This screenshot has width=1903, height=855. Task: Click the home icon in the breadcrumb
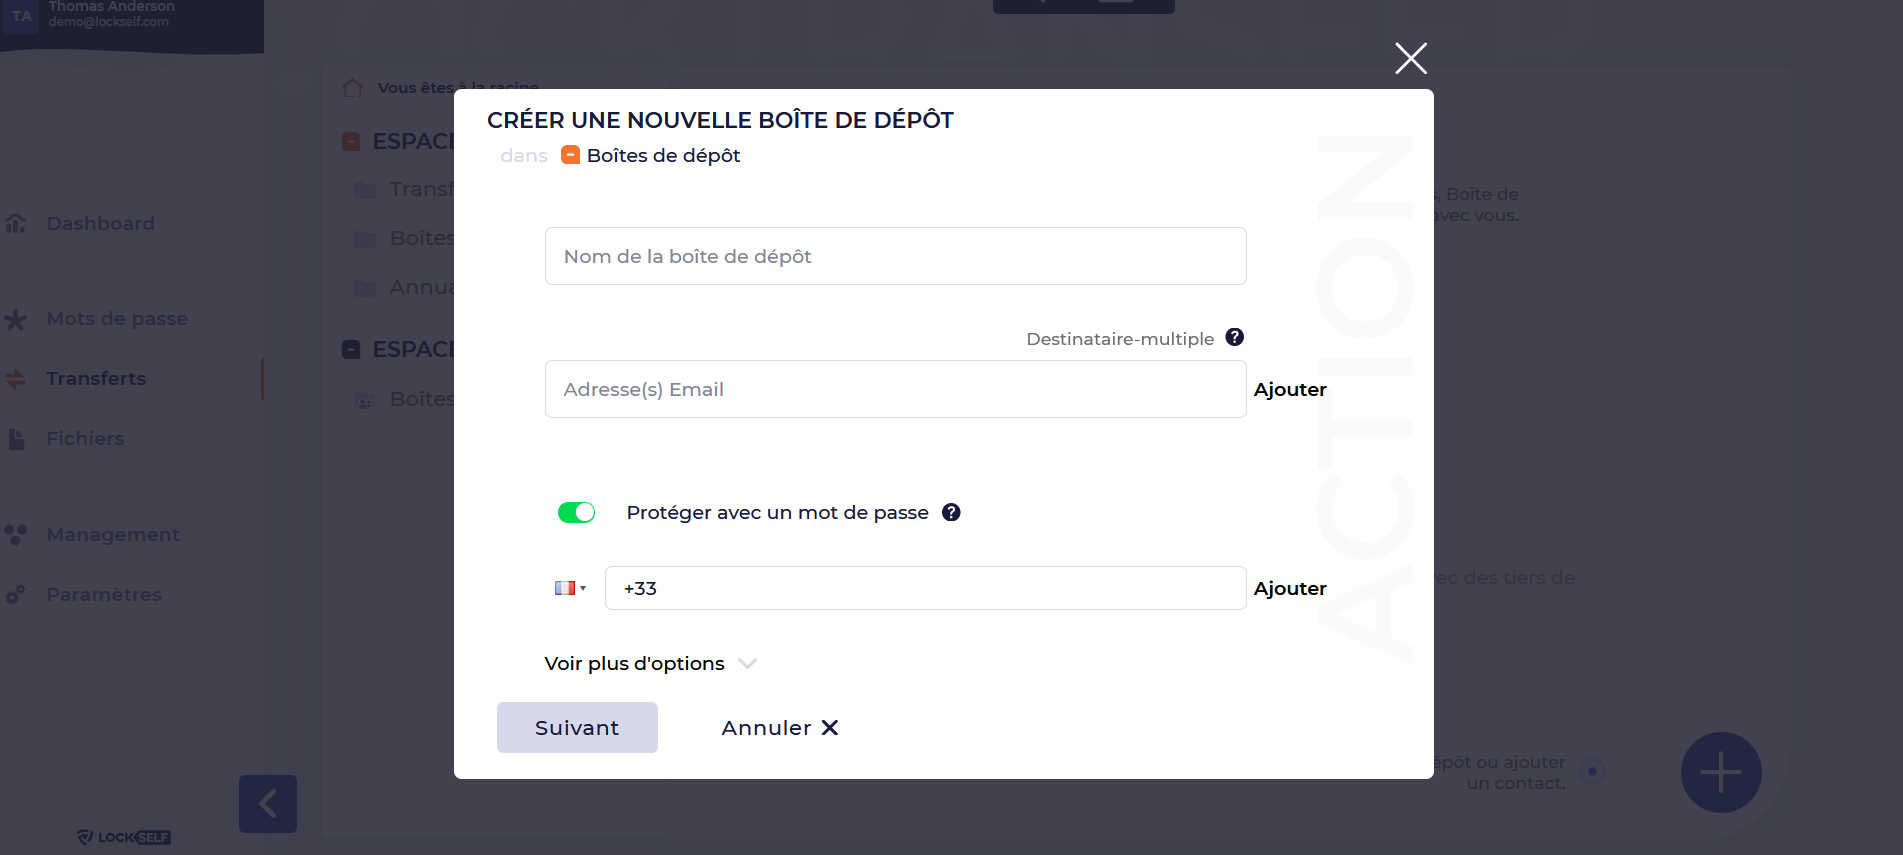click(352, 88)
